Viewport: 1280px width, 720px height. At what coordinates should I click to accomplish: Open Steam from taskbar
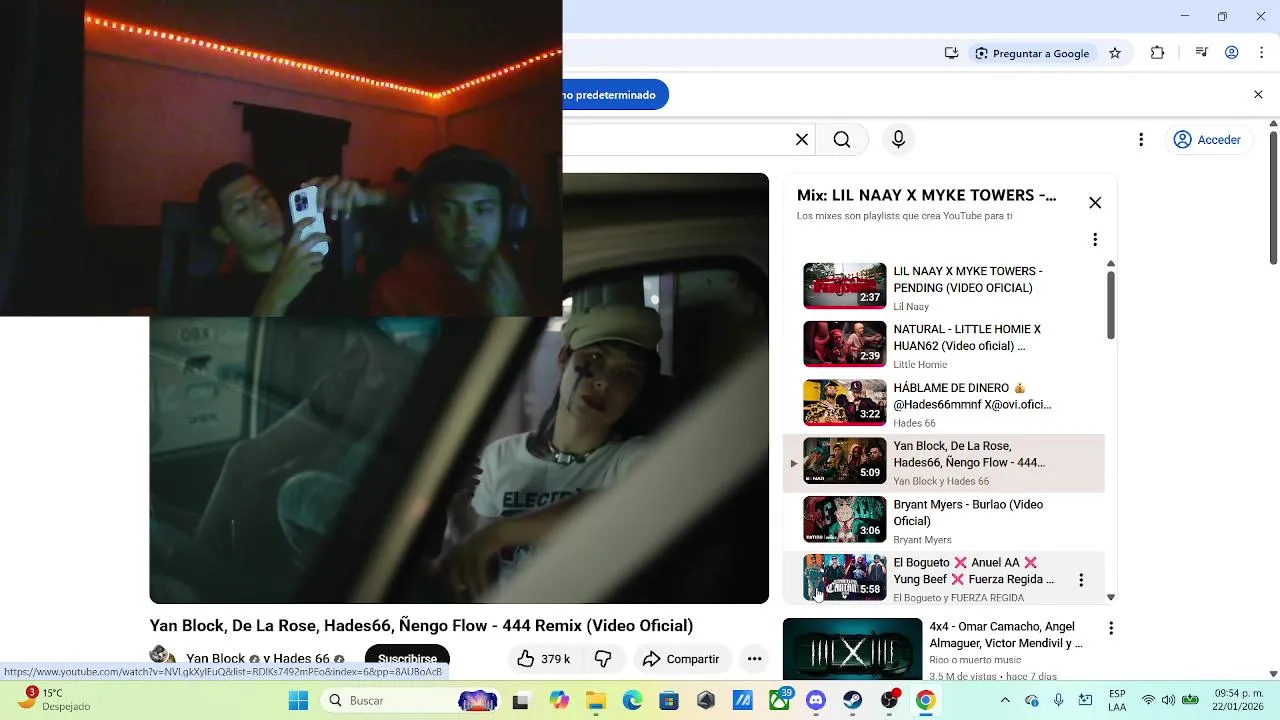tap(853, 701)
